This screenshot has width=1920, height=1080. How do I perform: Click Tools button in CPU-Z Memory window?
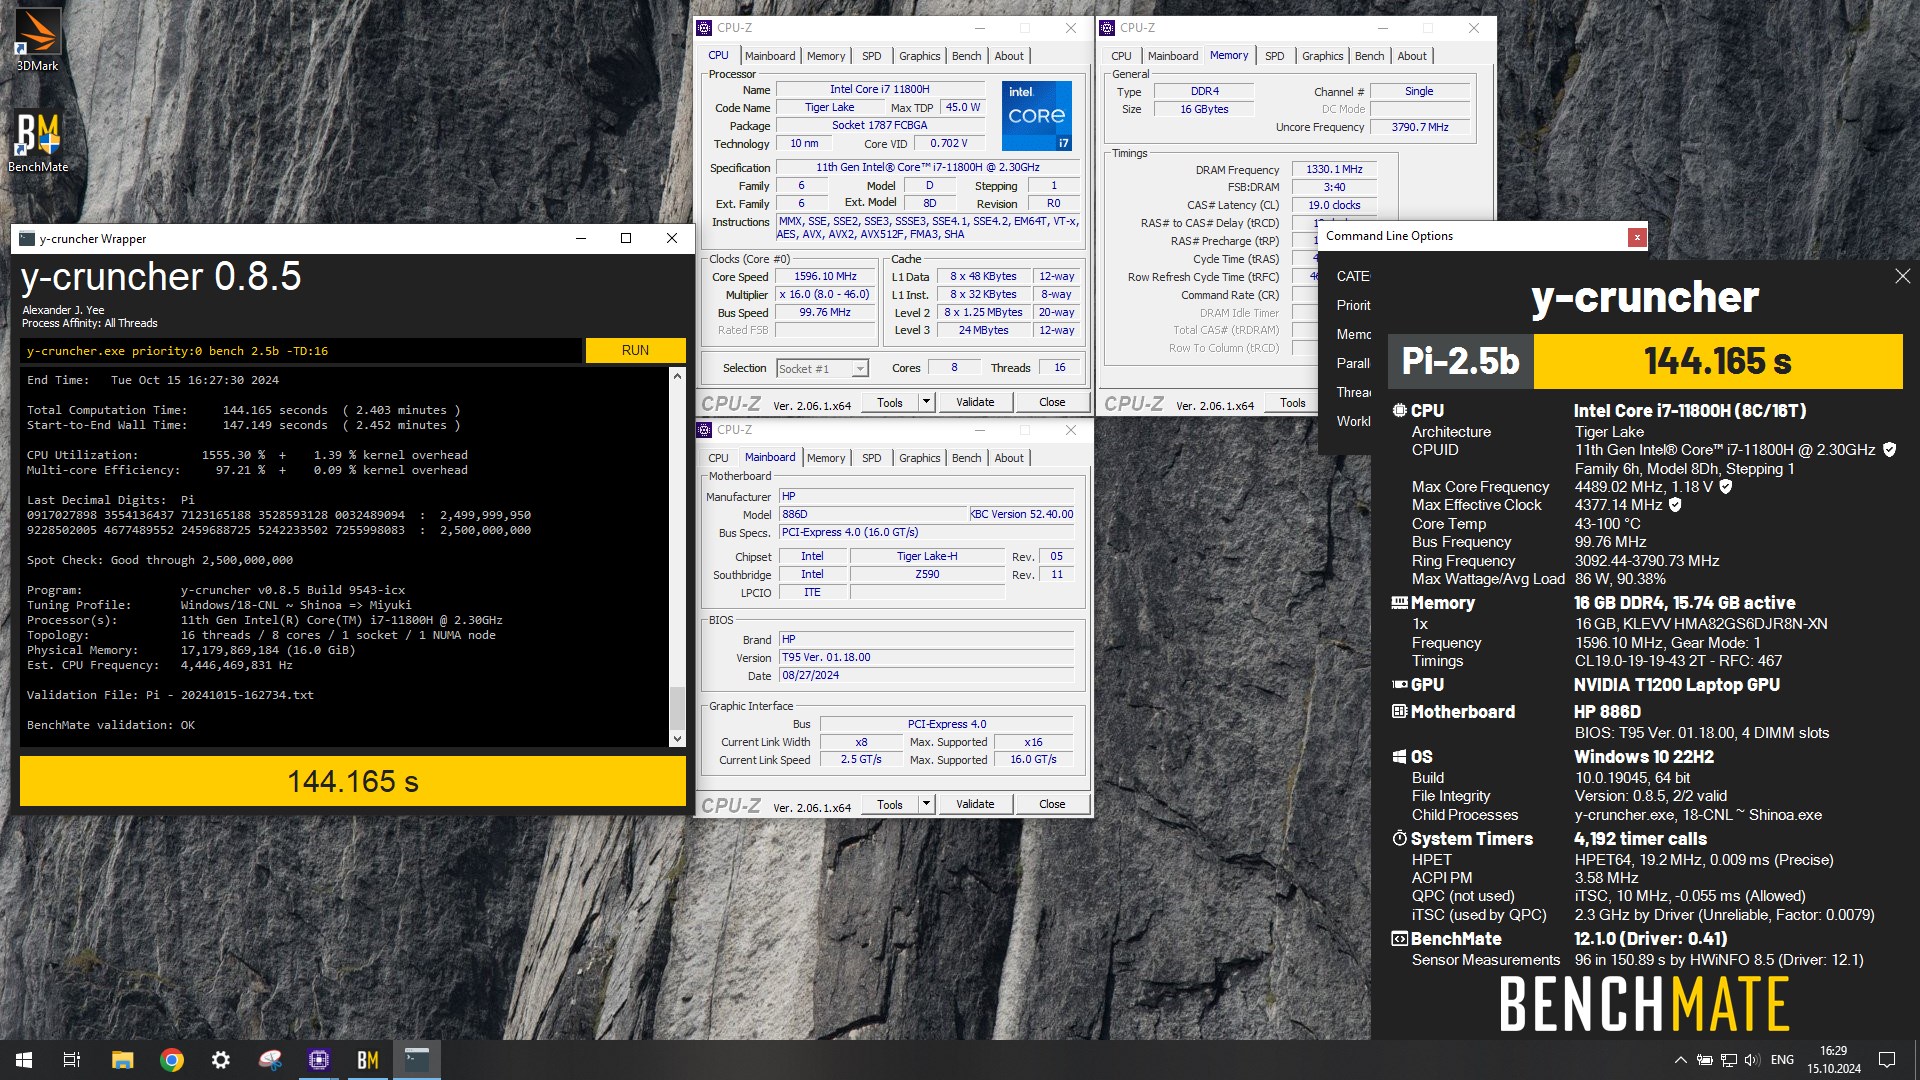(x=1292, y=403)
